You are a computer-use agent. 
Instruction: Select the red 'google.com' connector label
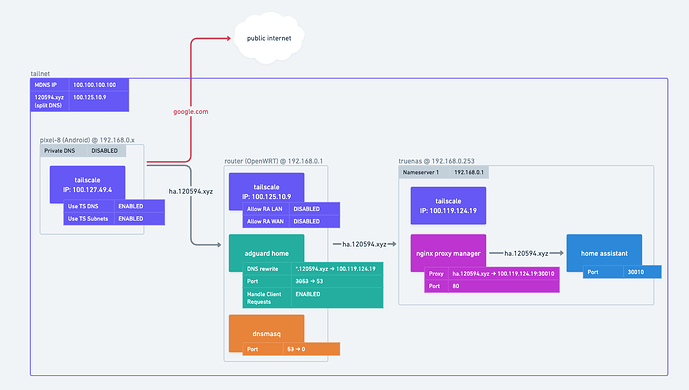point(191,112)
